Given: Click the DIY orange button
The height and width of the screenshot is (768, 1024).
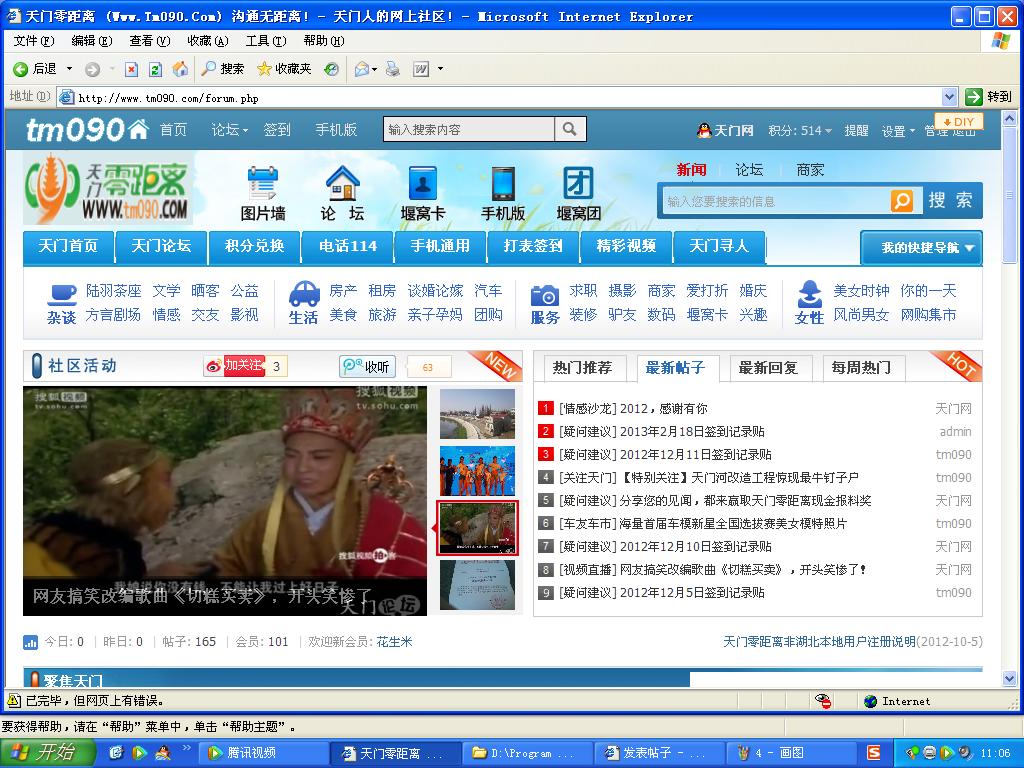Looking at the screenshot, I should pyautogui.click(x=959, y=121).
